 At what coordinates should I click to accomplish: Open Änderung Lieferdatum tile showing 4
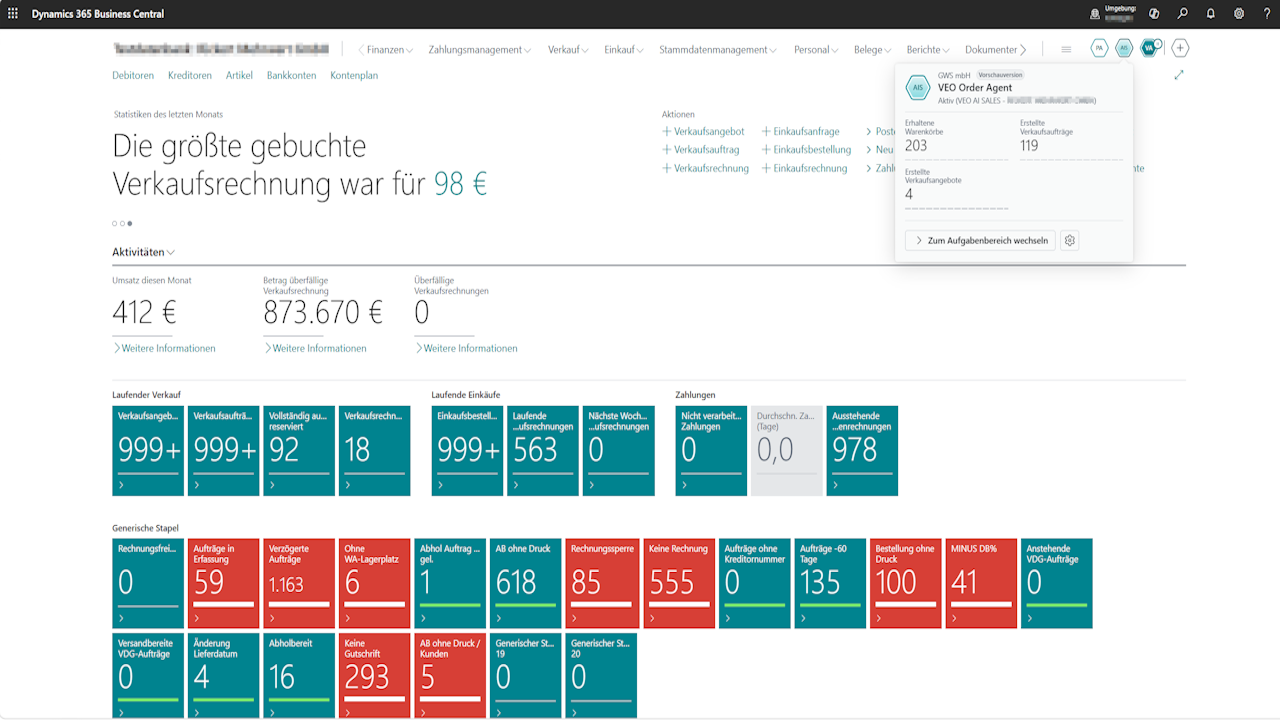click(223, 676)
